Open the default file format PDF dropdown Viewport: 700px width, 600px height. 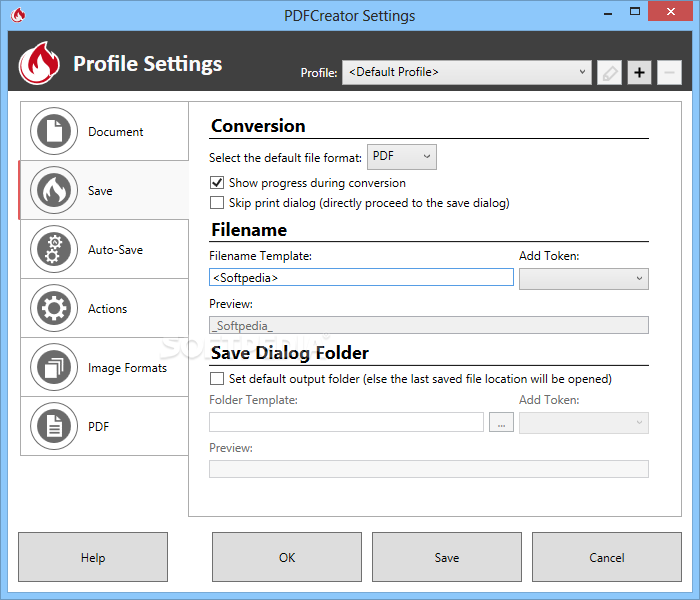402,157
